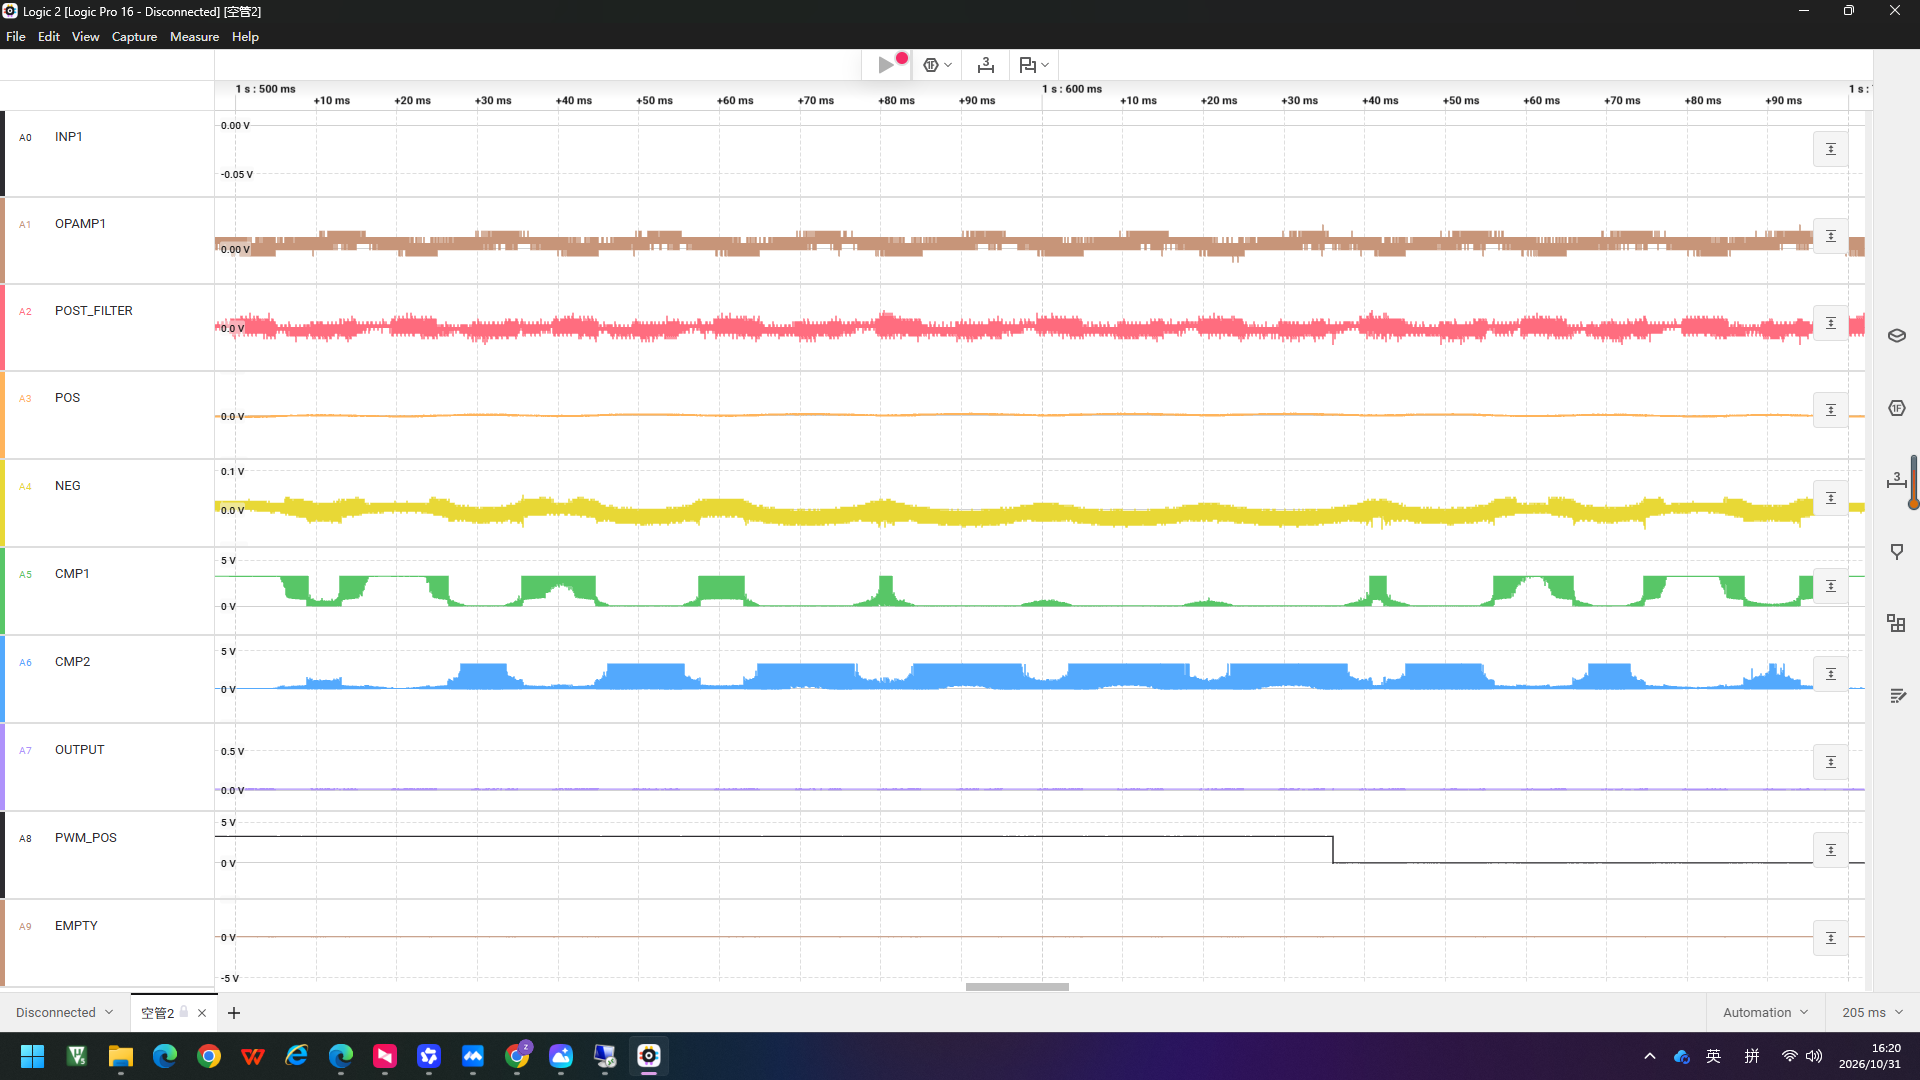Auto-fit vertical scale for CMP1 channel
Screen dimensions: 1920x1080
point(1831,586)
